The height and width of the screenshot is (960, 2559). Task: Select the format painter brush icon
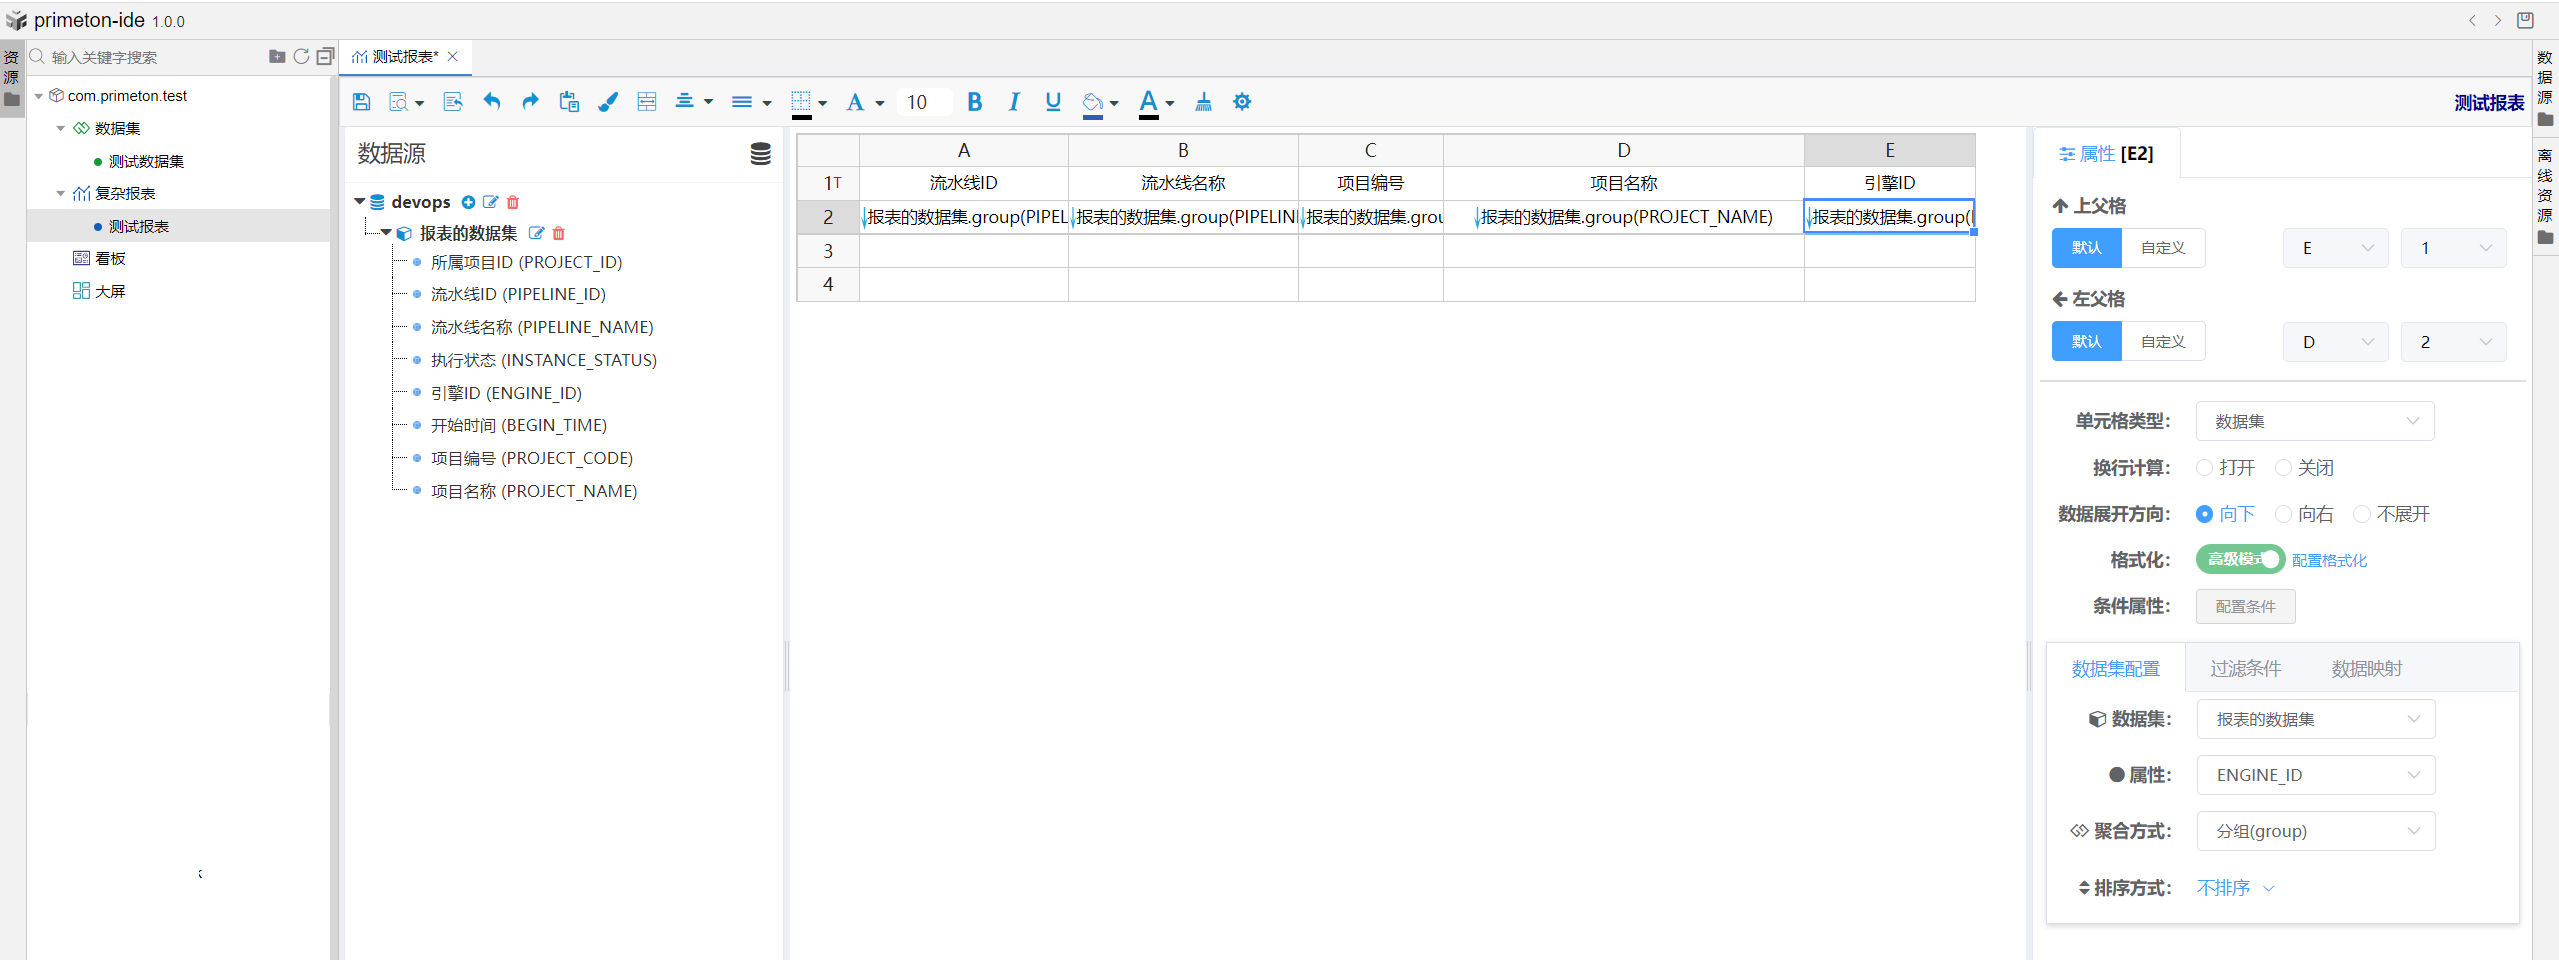coord(608,102)
